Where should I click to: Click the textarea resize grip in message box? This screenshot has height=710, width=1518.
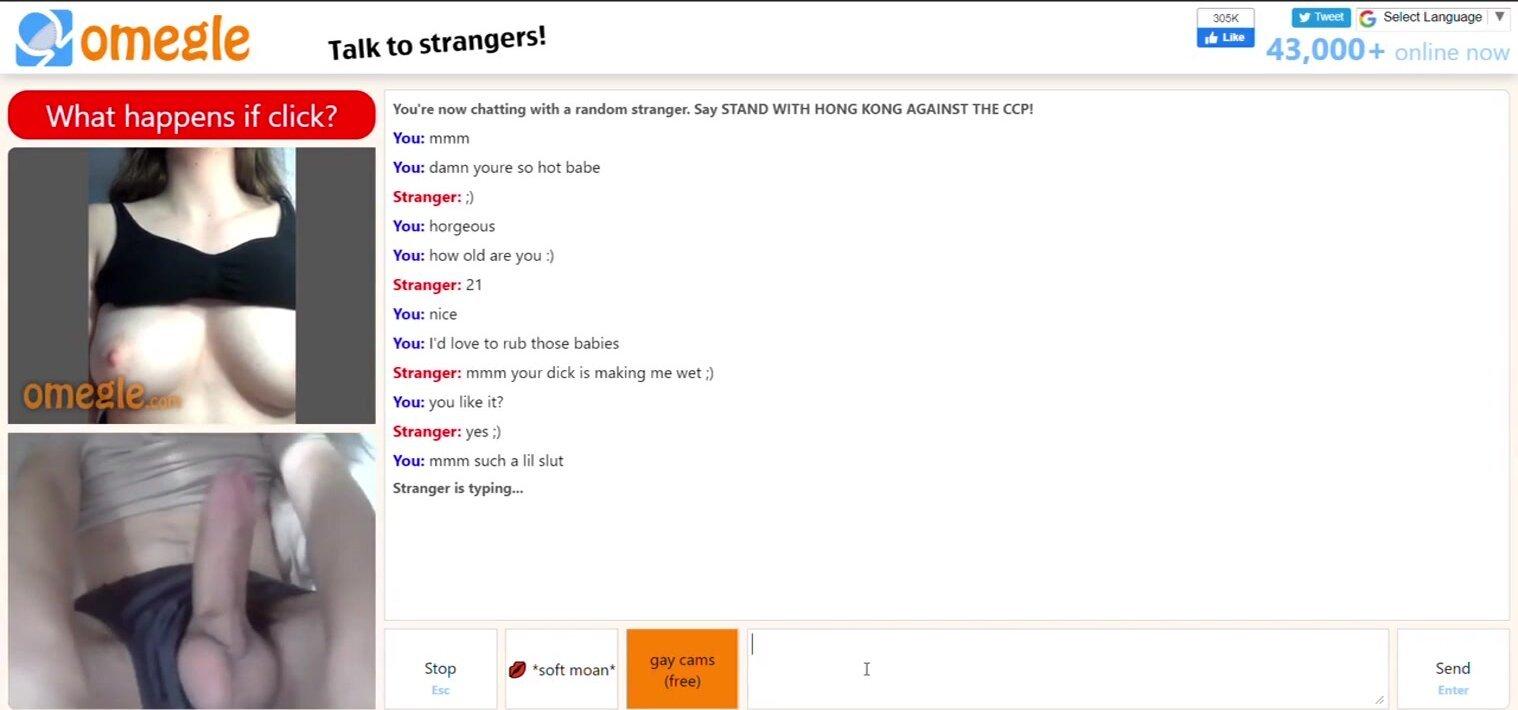point(1380,700)
